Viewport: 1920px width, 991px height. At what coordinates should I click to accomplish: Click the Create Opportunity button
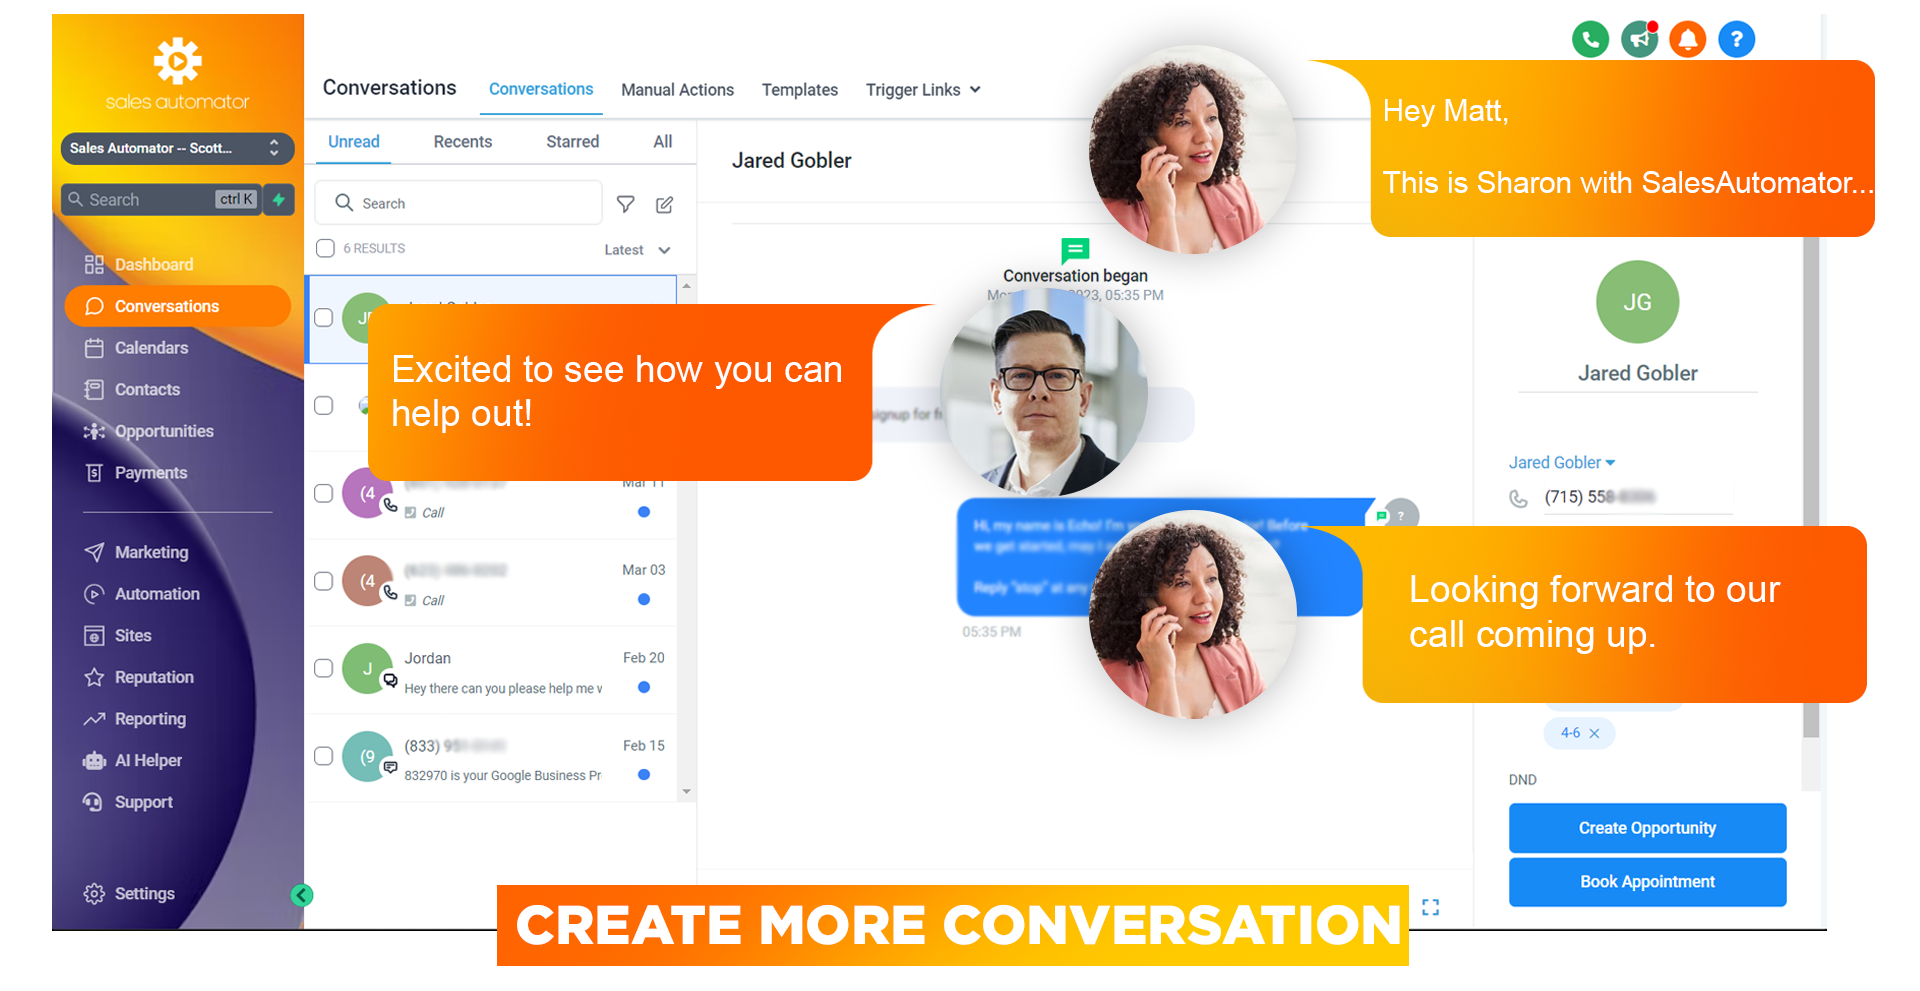point(1647,828)
